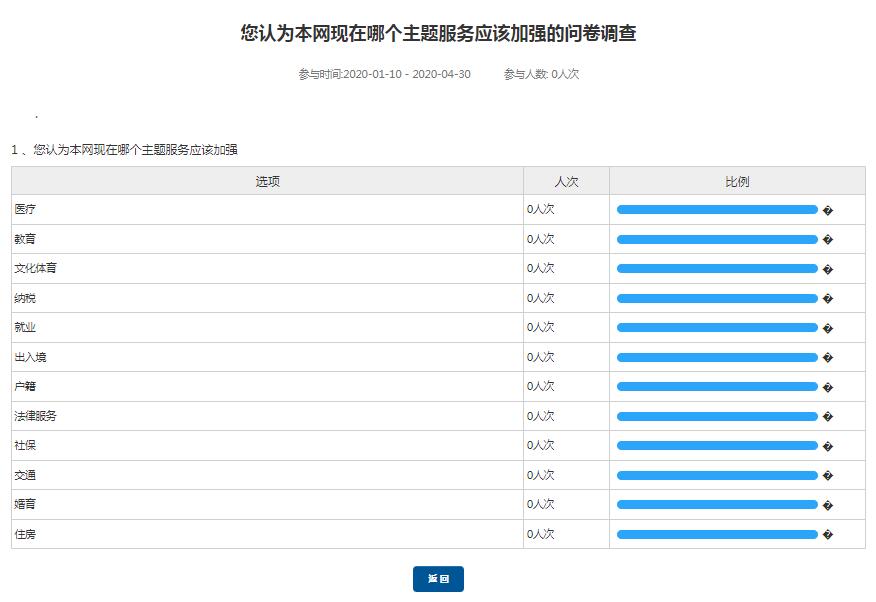Click the 人次 column header
The height and width of the screenshot is (602, 876).
click(566, 181)
